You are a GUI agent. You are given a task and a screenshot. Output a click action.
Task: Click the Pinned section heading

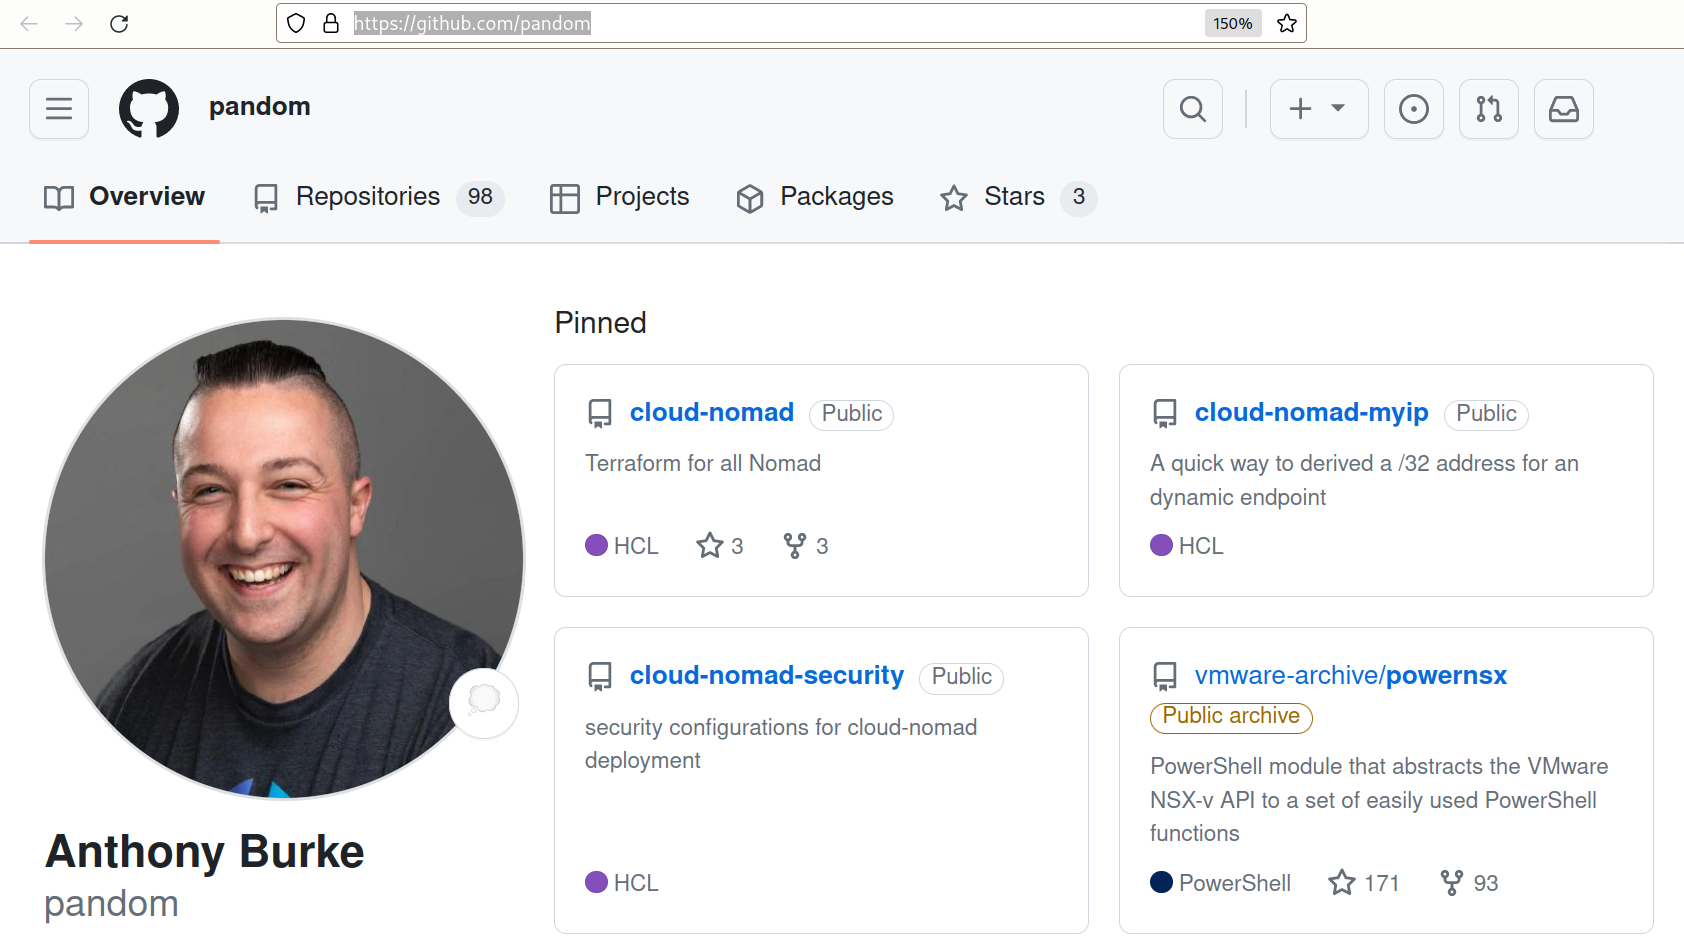[601, 323]
